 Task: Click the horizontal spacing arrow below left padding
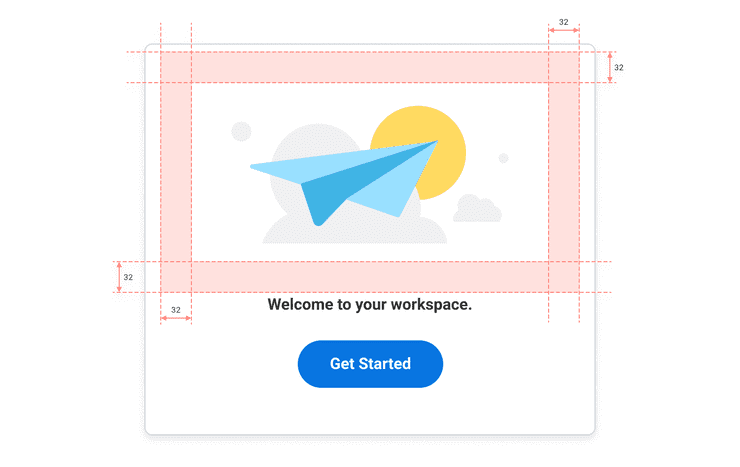176,318
